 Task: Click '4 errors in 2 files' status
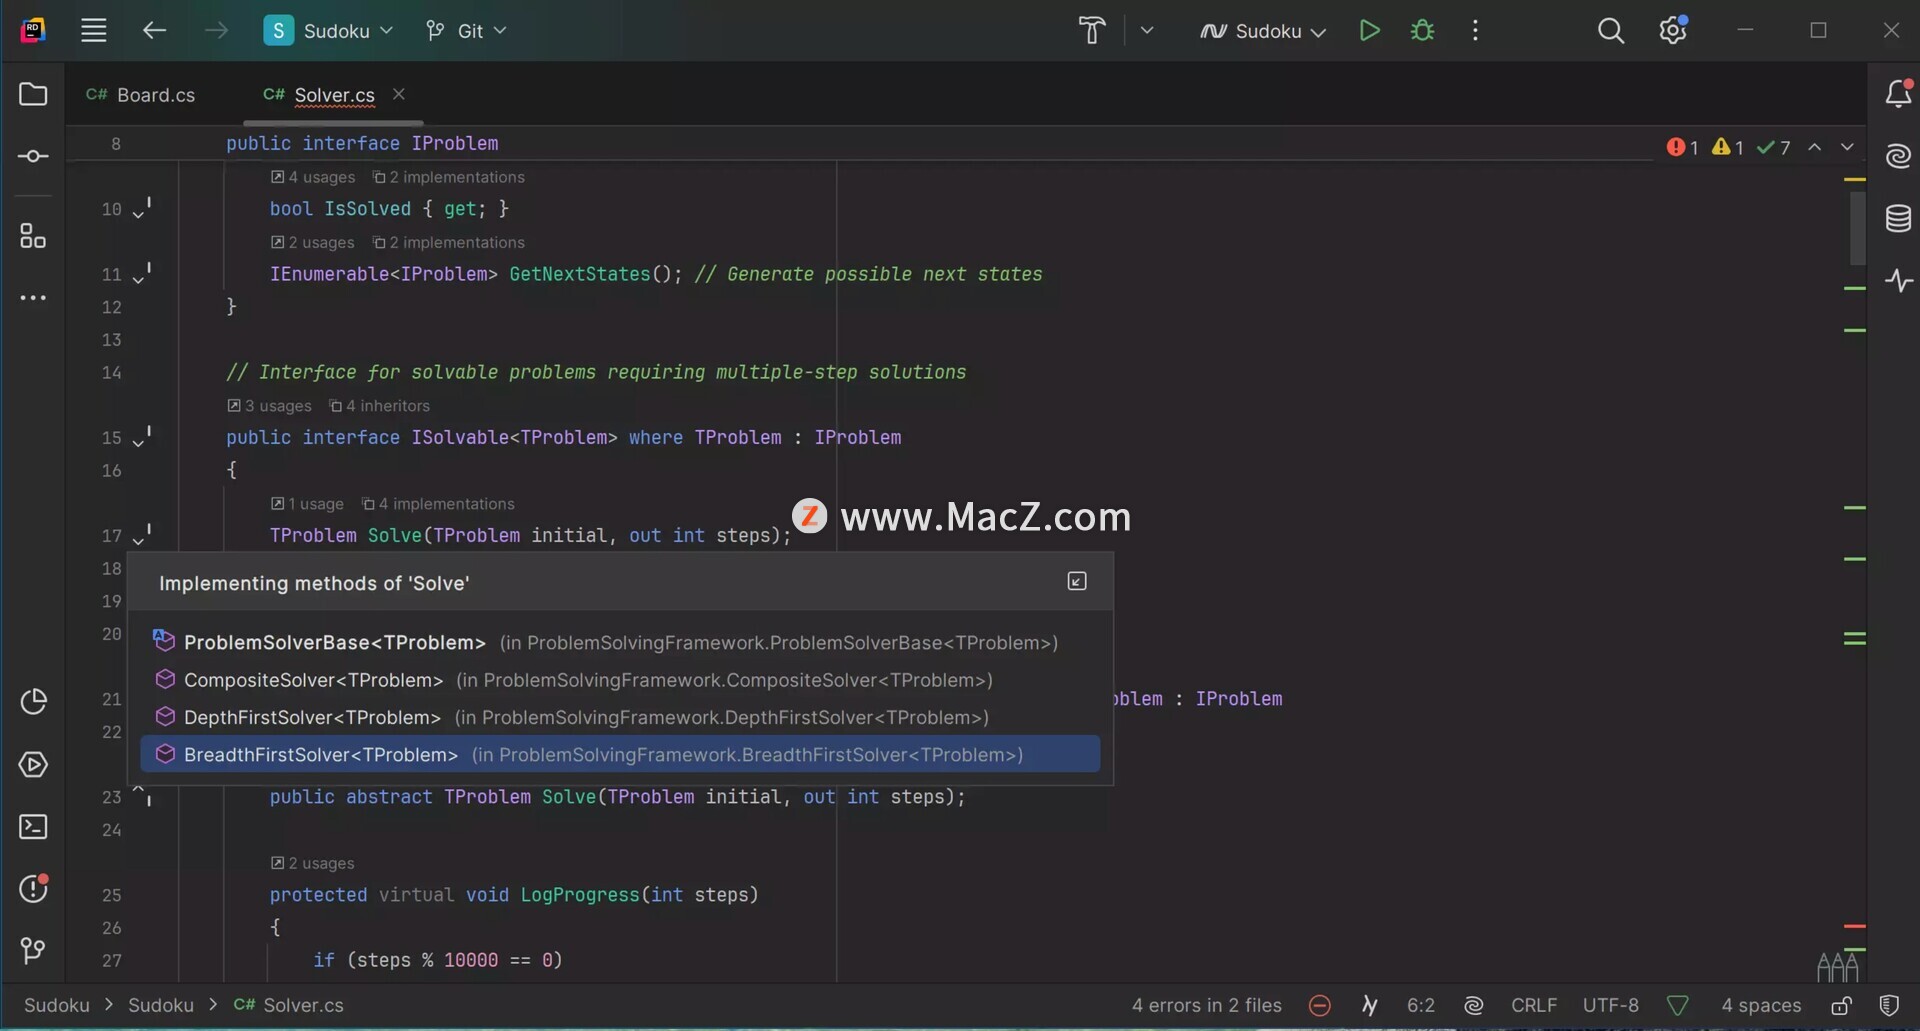[x=1206, y=1006]
